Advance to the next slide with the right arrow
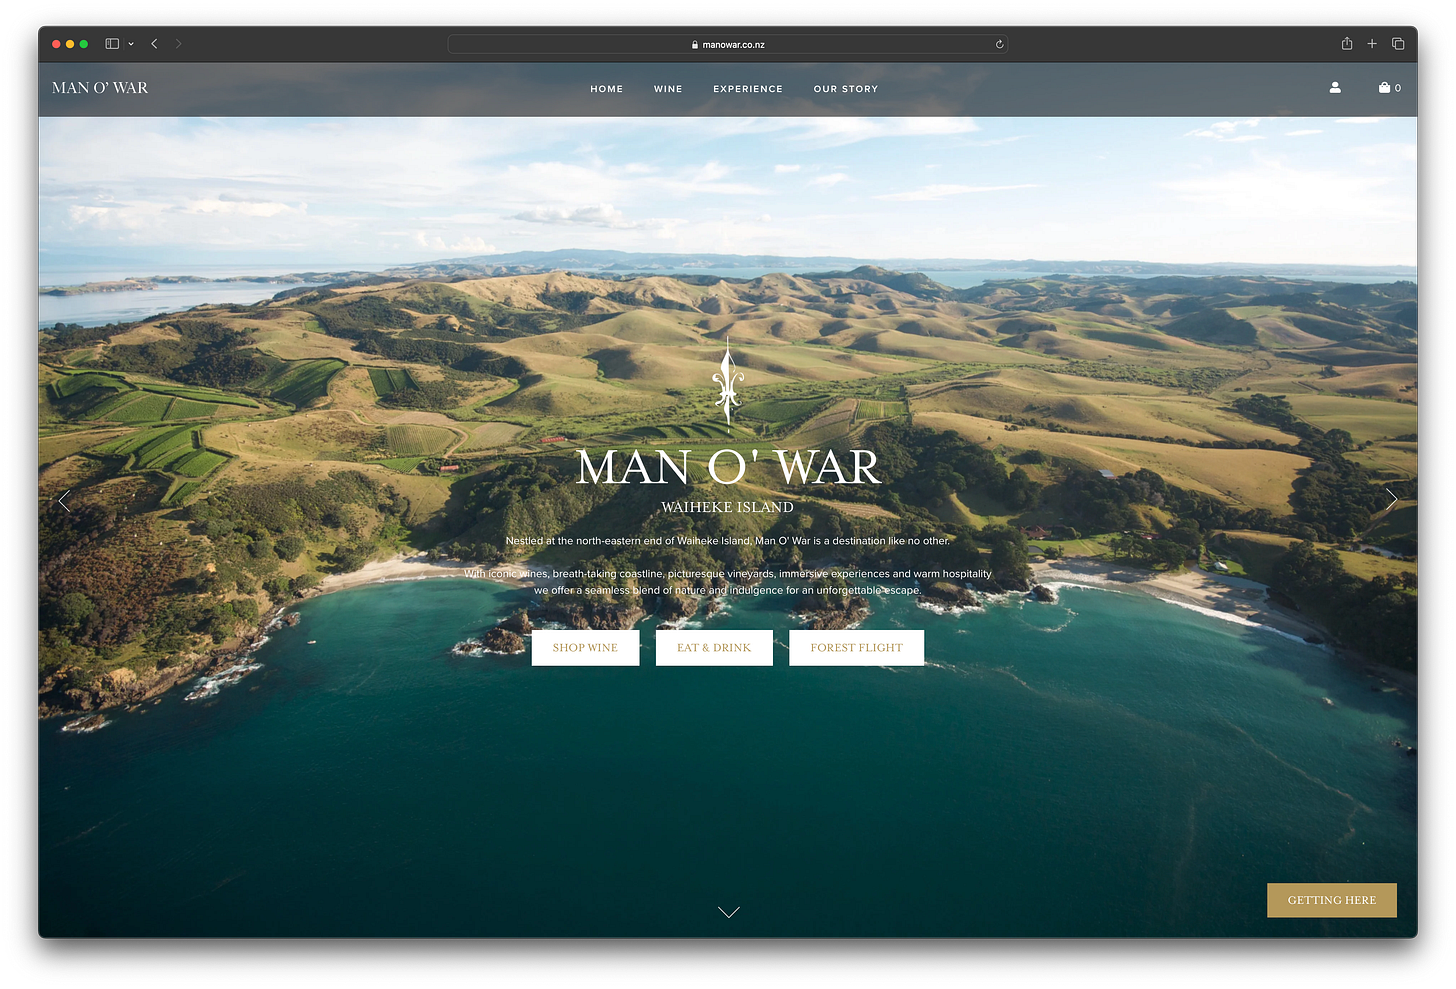Screen dimensions: 1456x989 point(1391,500)
